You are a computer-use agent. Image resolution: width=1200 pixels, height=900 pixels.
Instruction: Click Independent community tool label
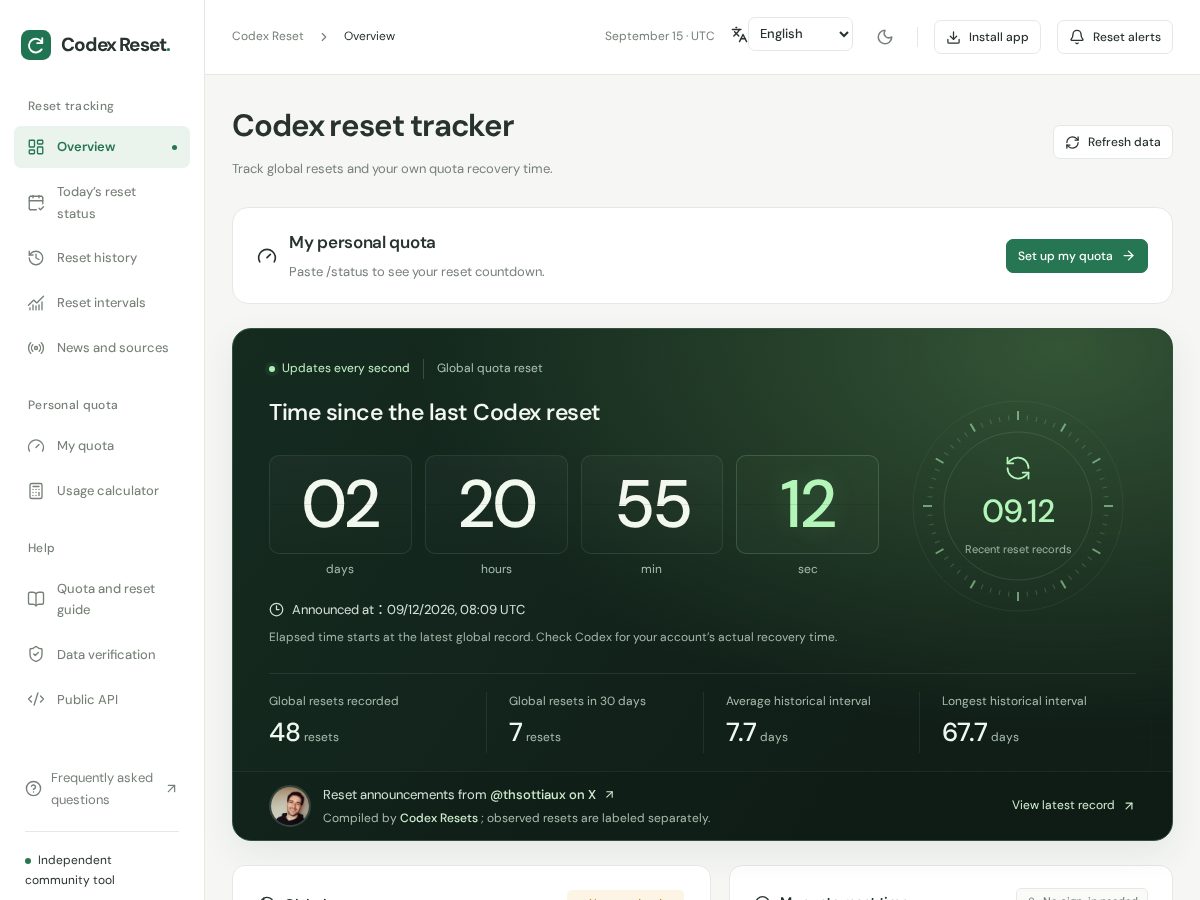click(x=70, y=870)
